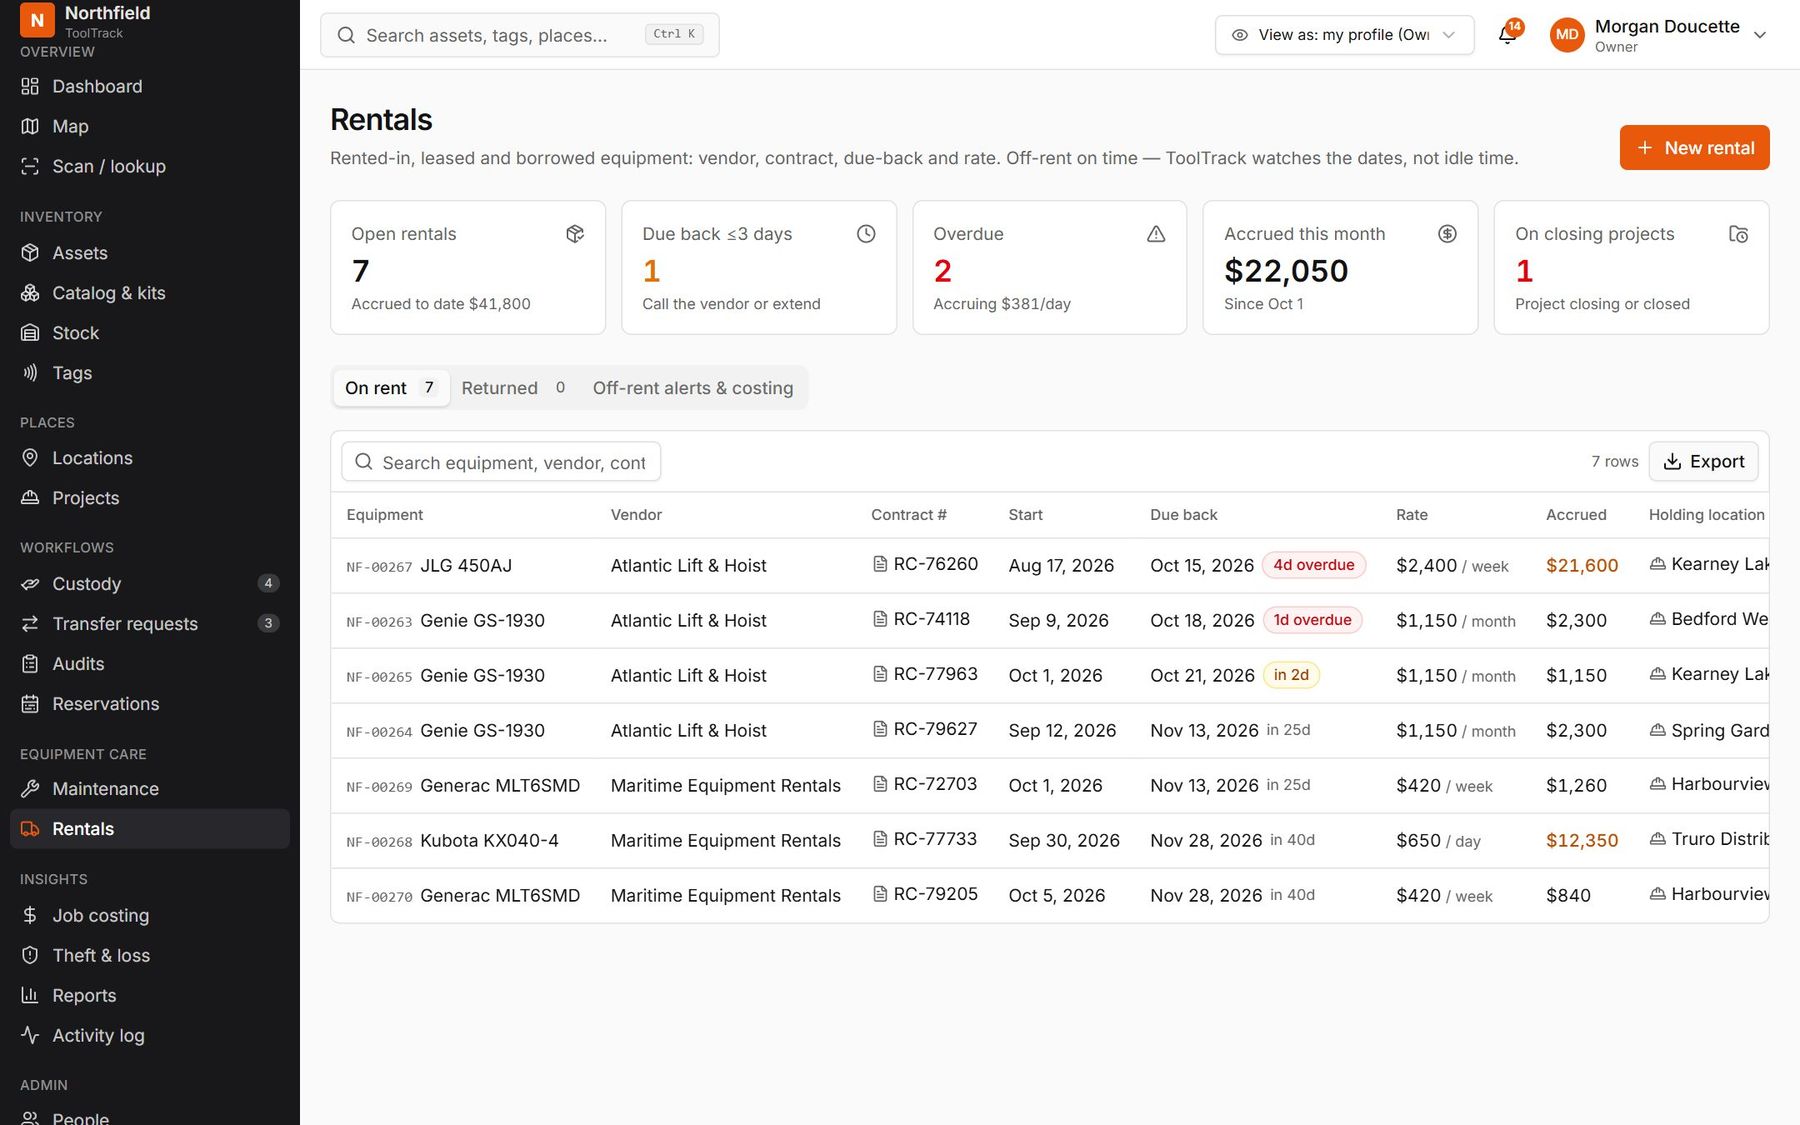Open Assets in the Inventory section
This screenshot has width=1800, height=1125.
[x=150, y=253]
